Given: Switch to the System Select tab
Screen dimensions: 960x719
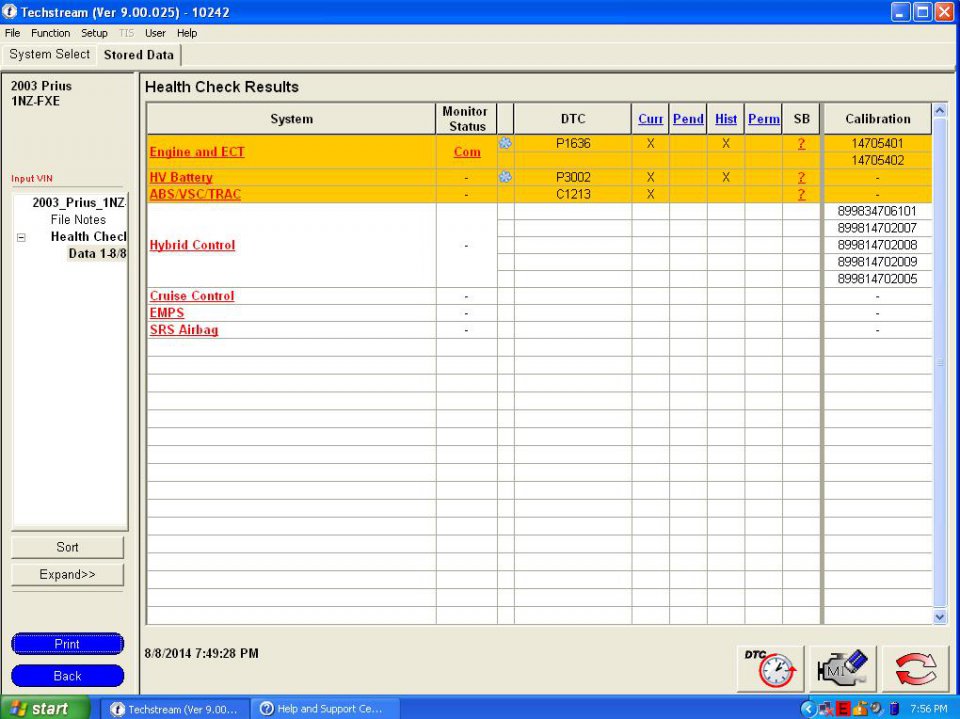Looking at the screenshot, I should click(x=50, y=55).
